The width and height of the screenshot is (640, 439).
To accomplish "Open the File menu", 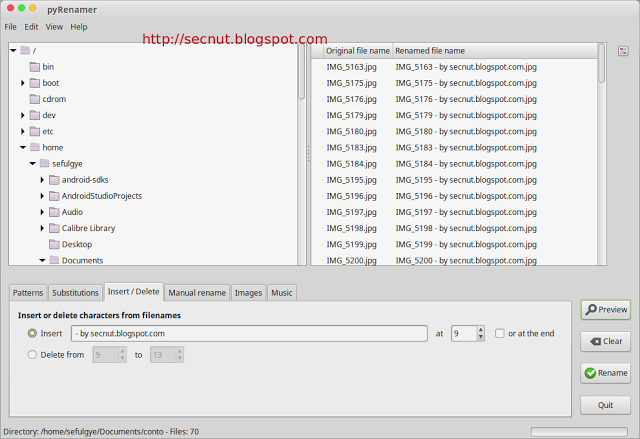I will click(x=11, y=27).
